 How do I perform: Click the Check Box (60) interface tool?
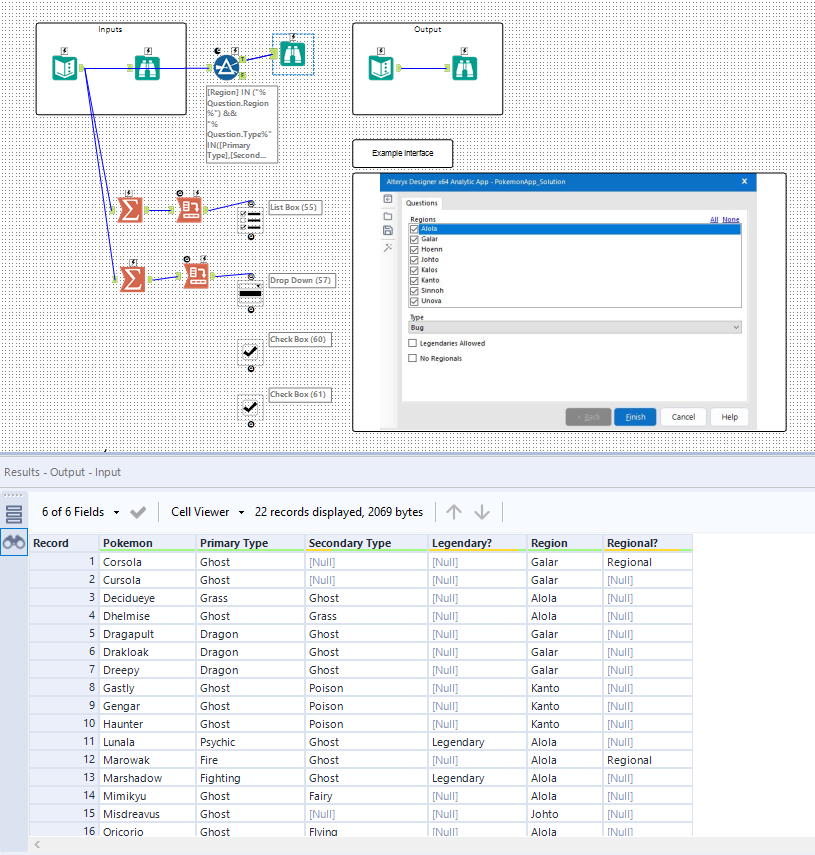pyautogui.click(x=251, y=352)
